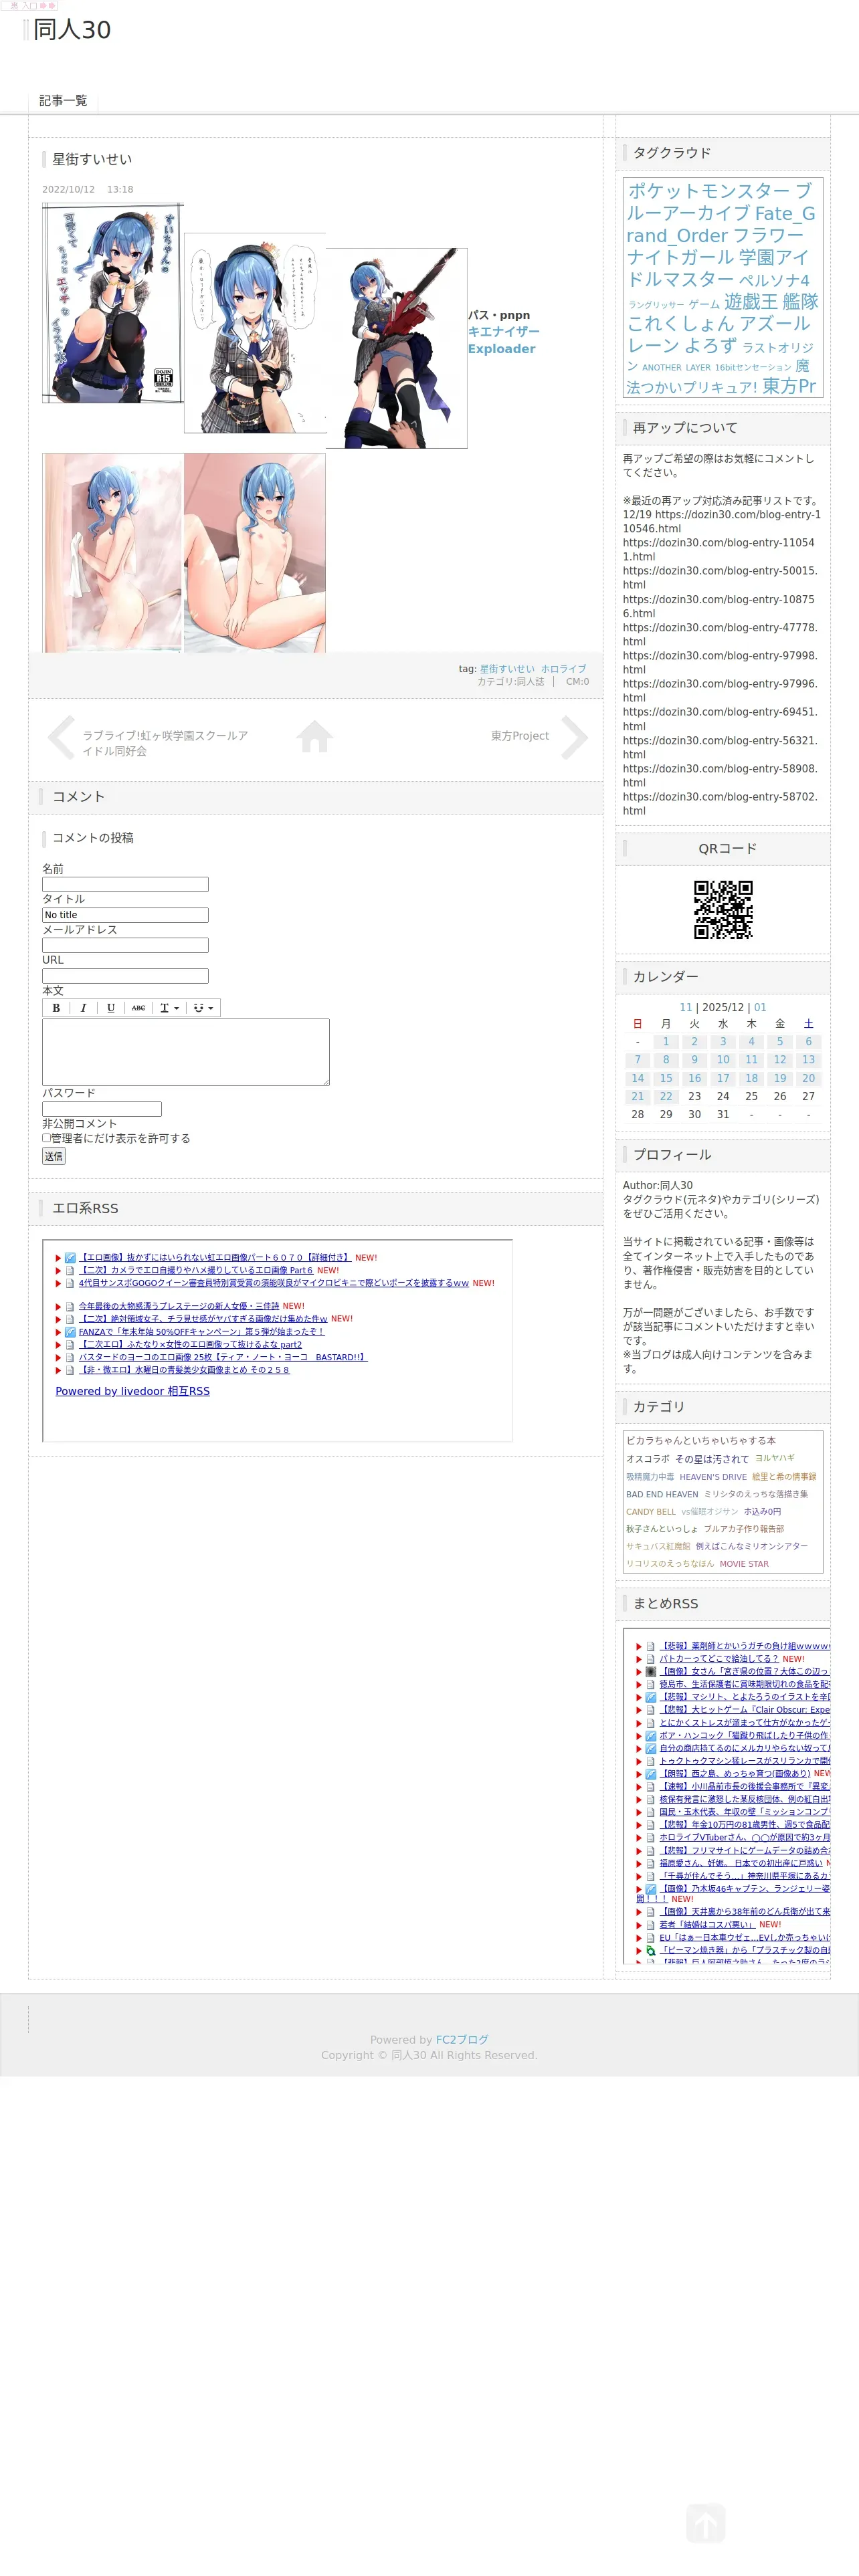The width and height of the screenshot is (859, 2576).
Task: Open RSS item 今年最後の大物感漂うプレステージ
Action: 178,1306
